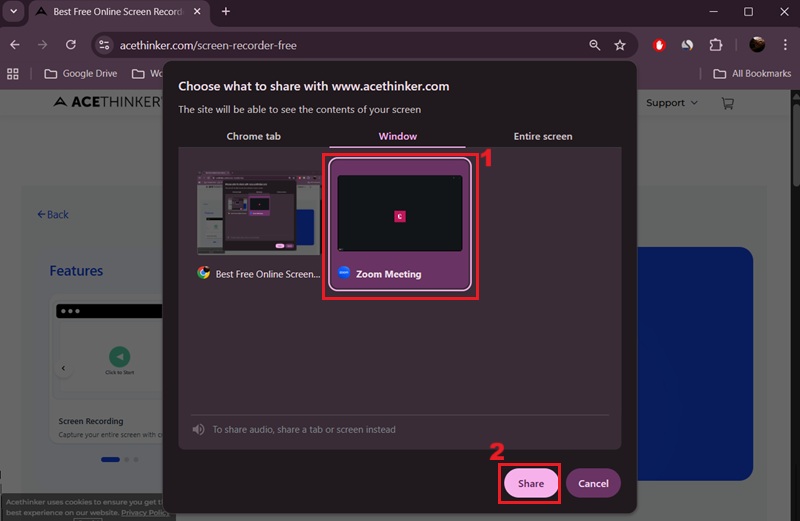Cancel the screen sharing dialog
800x521 pixels.
(x=593, y=483)
